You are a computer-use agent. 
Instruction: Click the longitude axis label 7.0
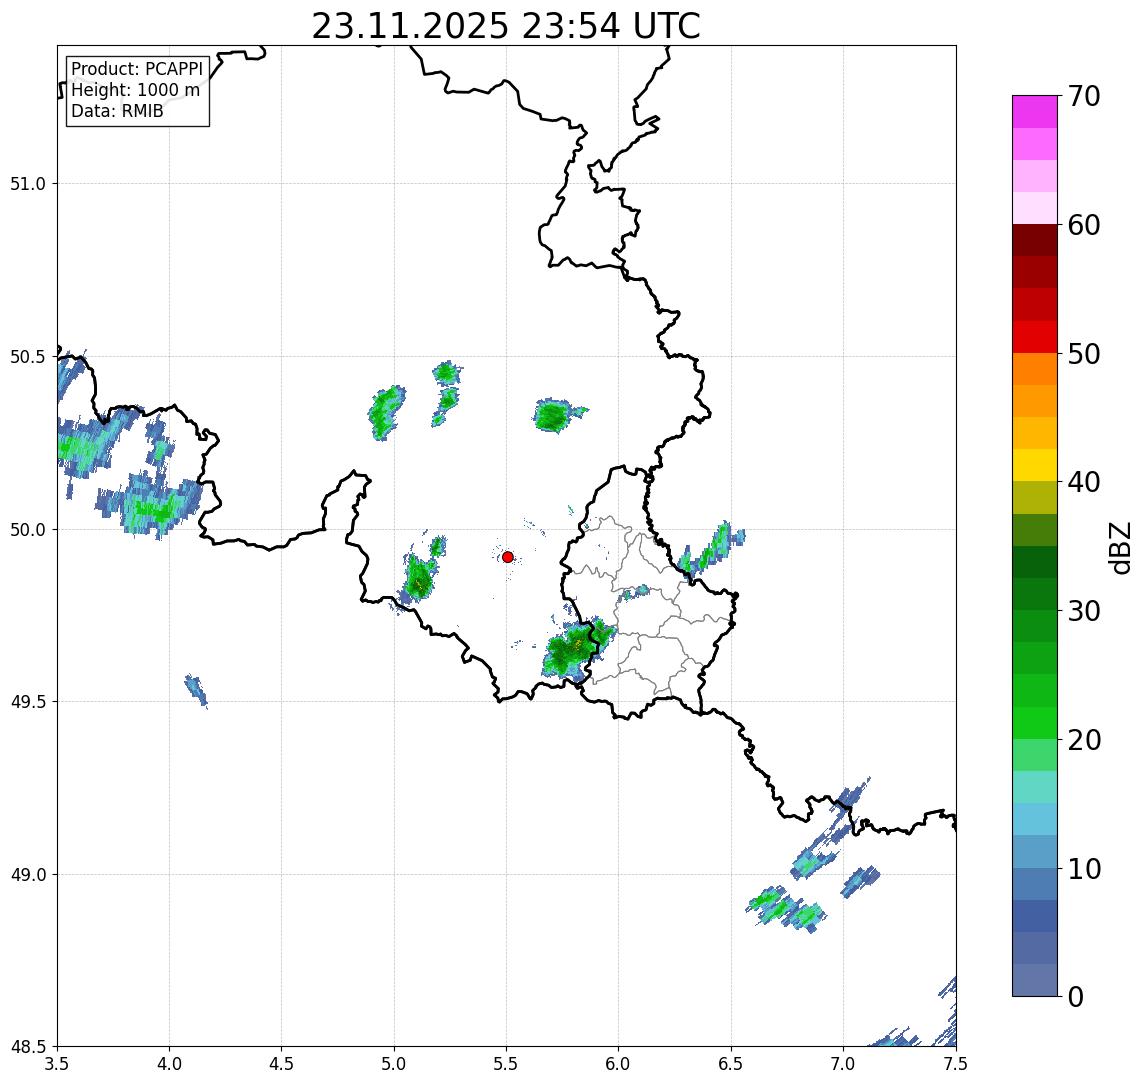(x=843, y=1064)
